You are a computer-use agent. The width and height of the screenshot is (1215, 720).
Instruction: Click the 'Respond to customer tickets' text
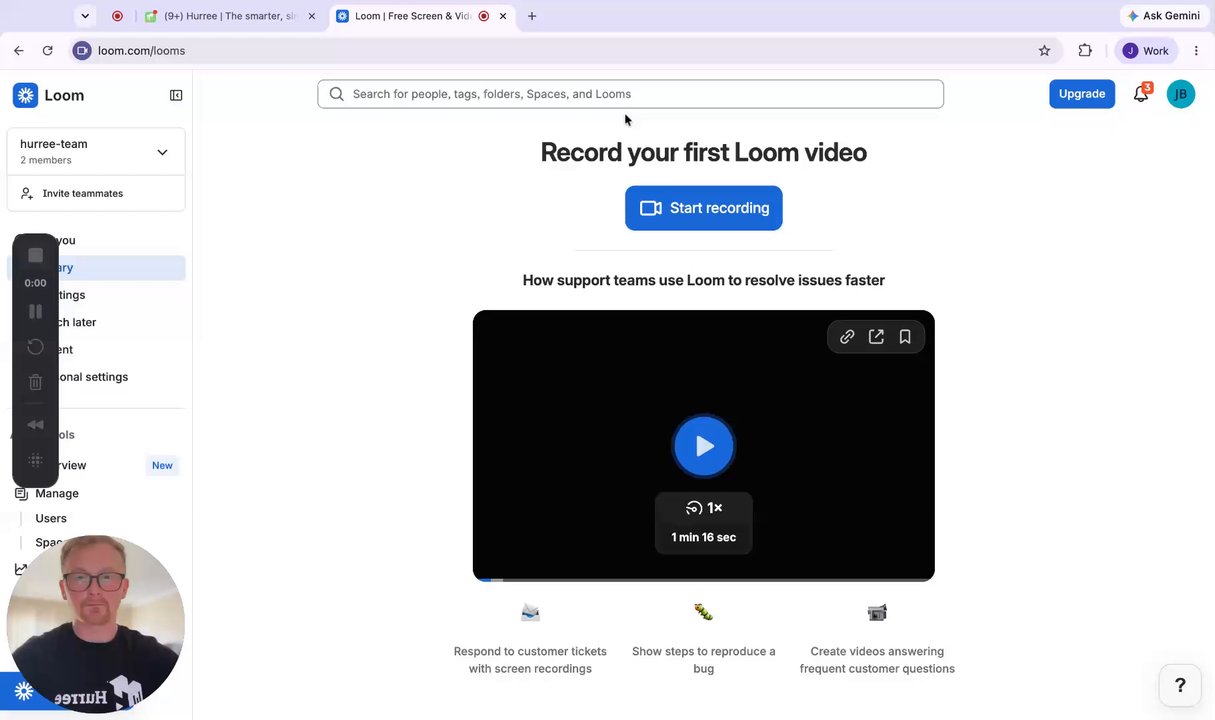(530, 660)
